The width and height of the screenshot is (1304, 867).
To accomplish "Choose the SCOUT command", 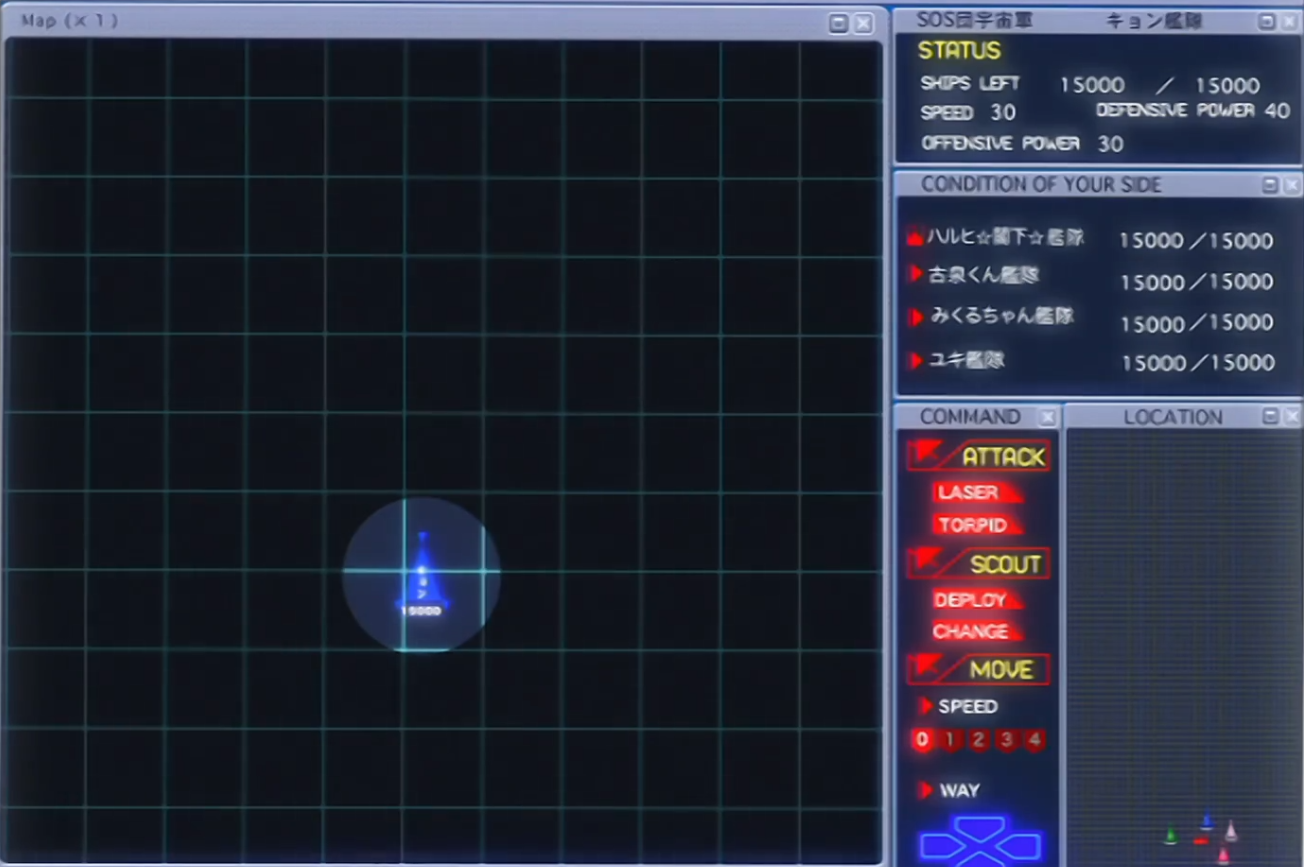I will click(x=978, y=563).
